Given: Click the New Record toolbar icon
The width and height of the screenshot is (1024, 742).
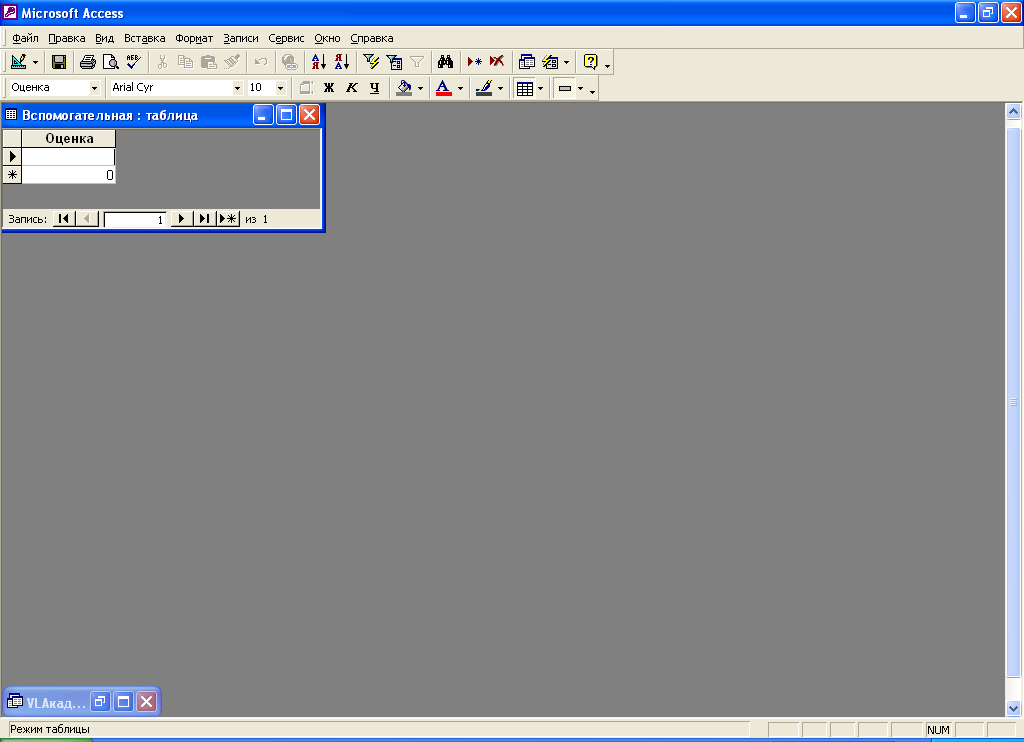Looking at the screenshot, I should tap(475, 62).
